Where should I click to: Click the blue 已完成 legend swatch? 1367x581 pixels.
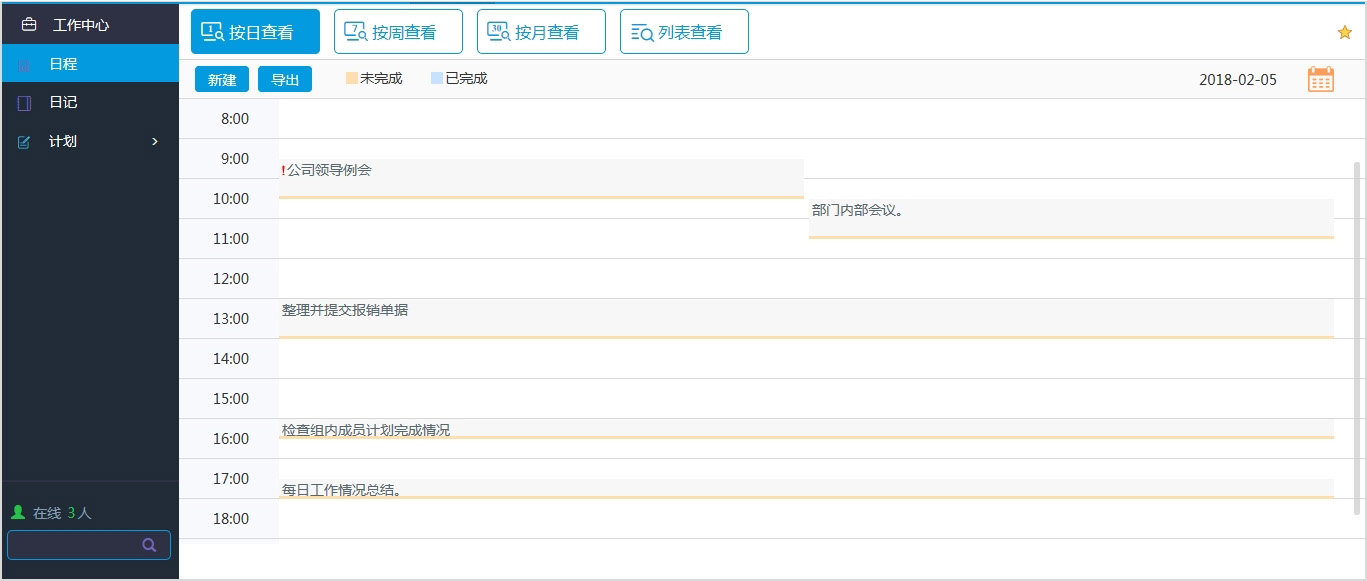click(434, 76)
